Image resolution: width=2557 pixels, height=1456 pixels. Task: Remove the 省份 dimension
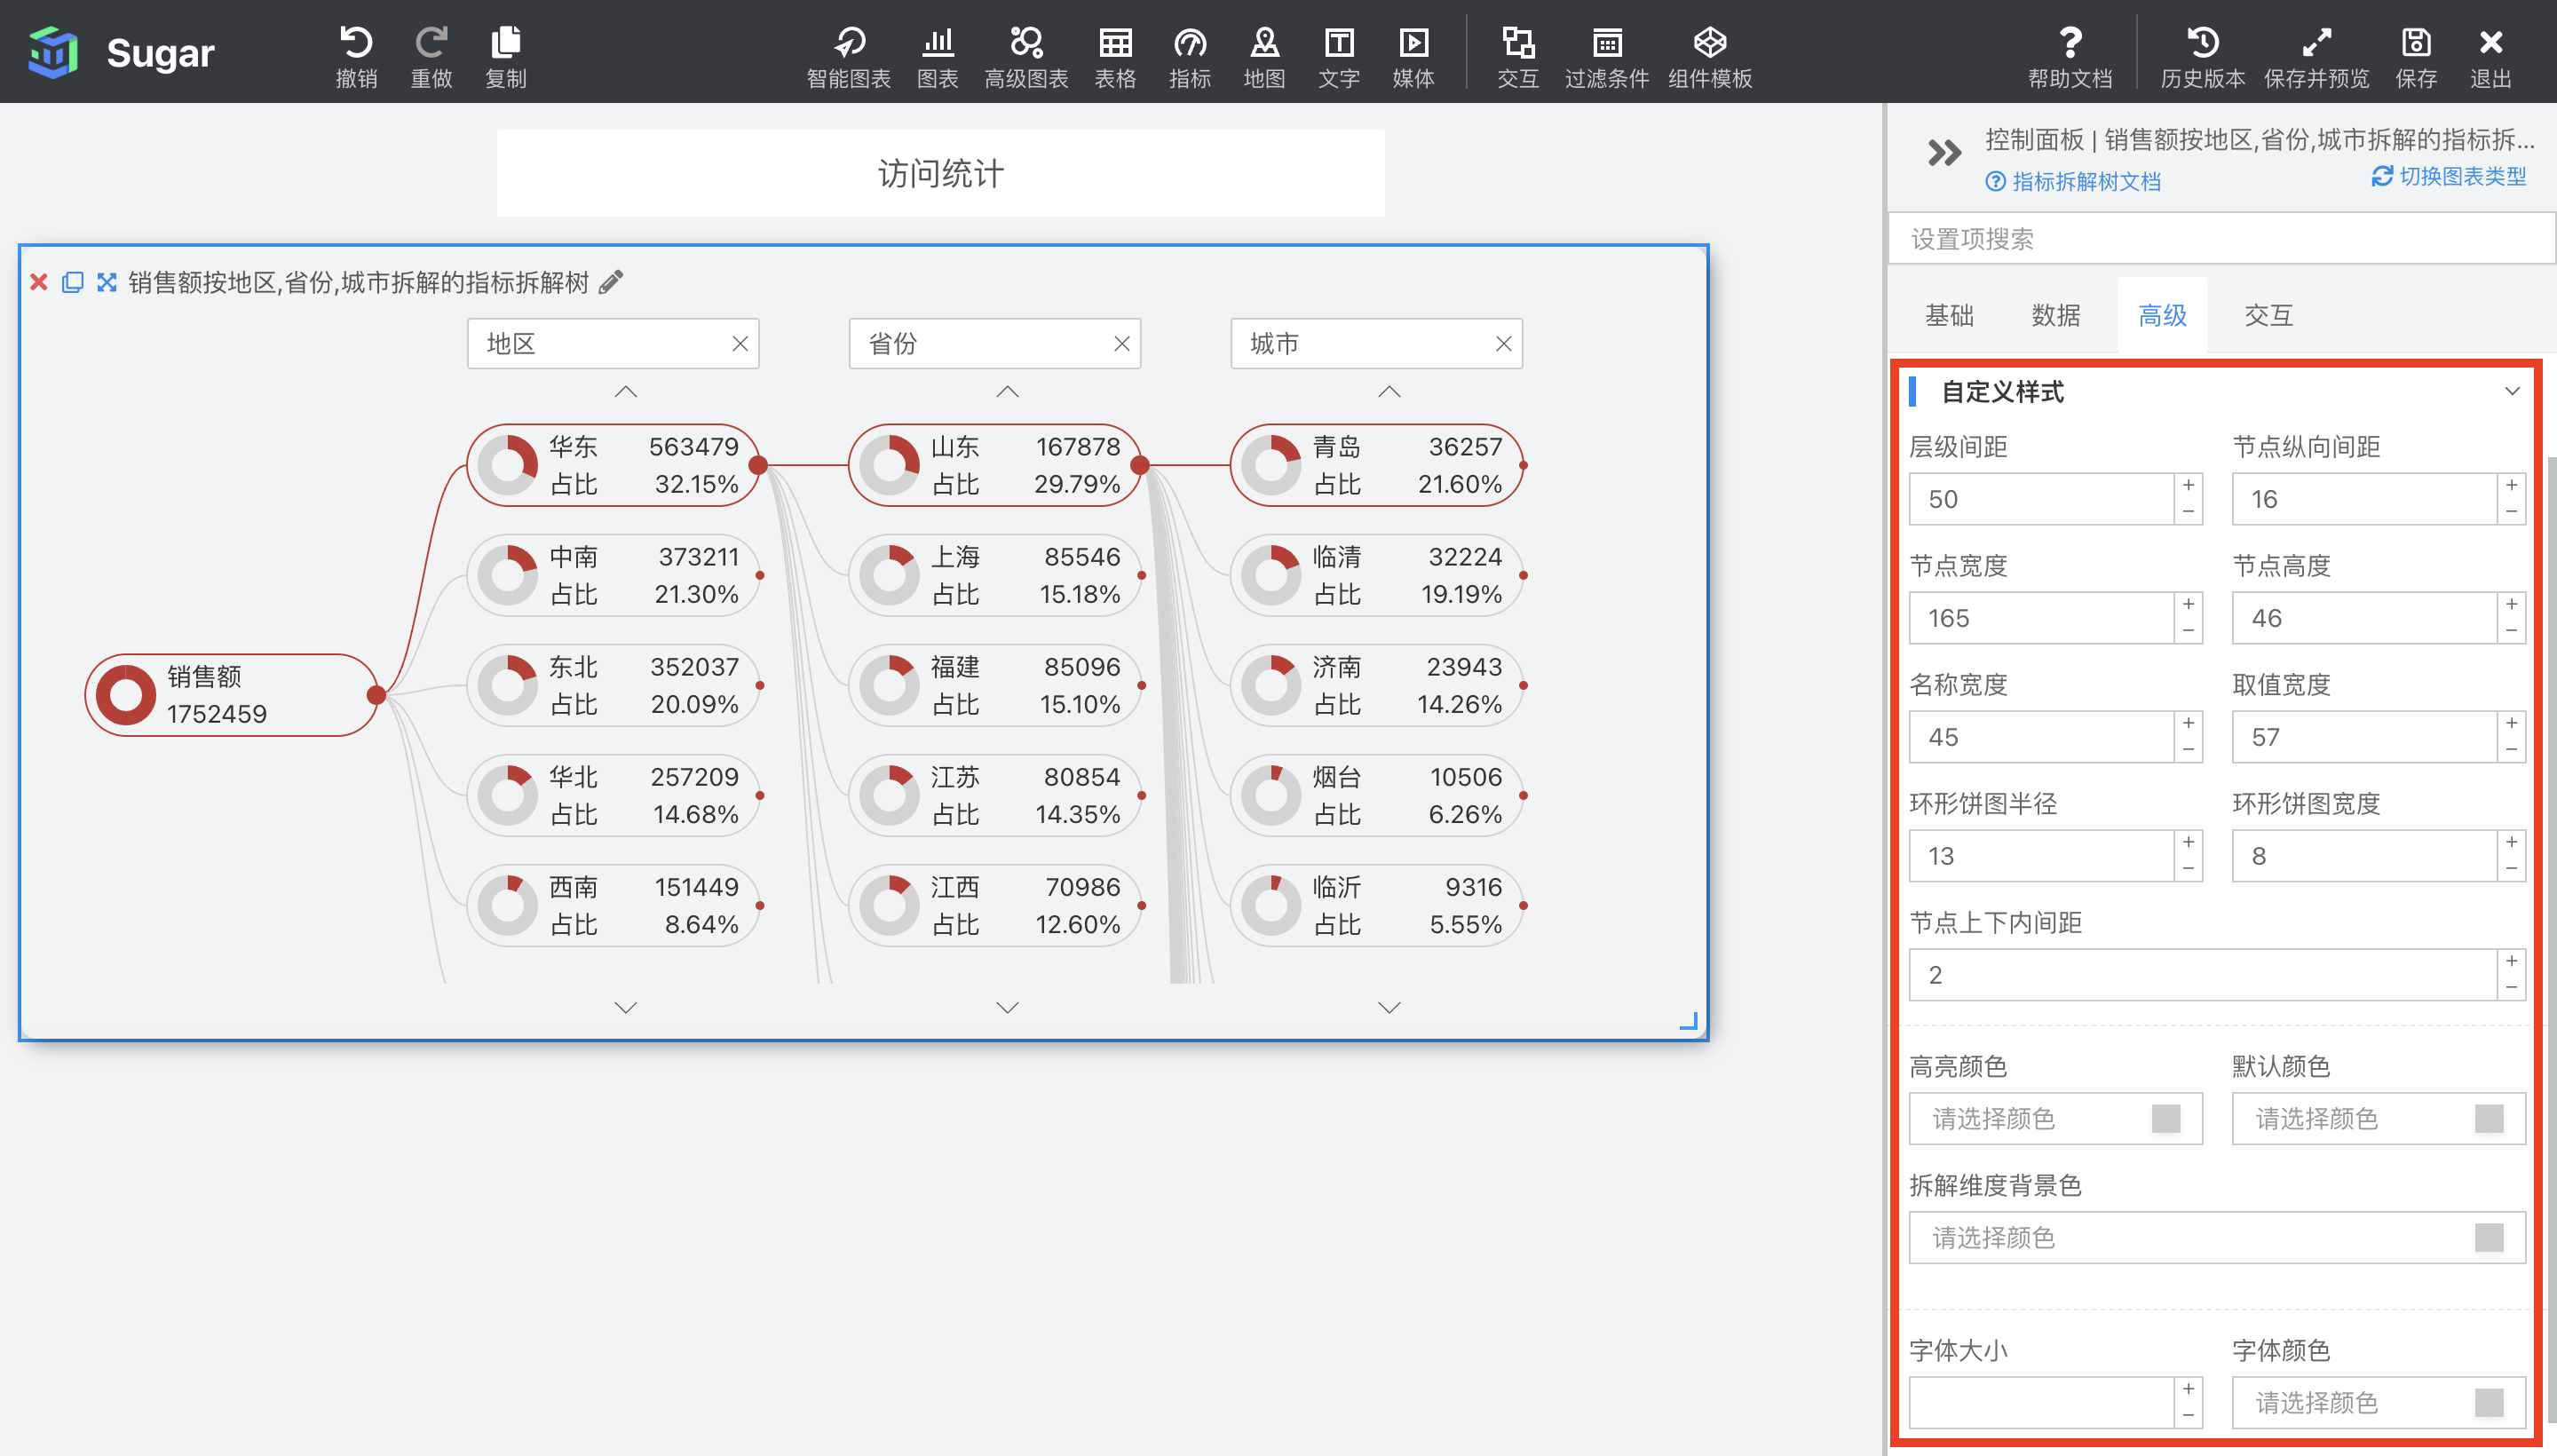tap(1122, 344)
